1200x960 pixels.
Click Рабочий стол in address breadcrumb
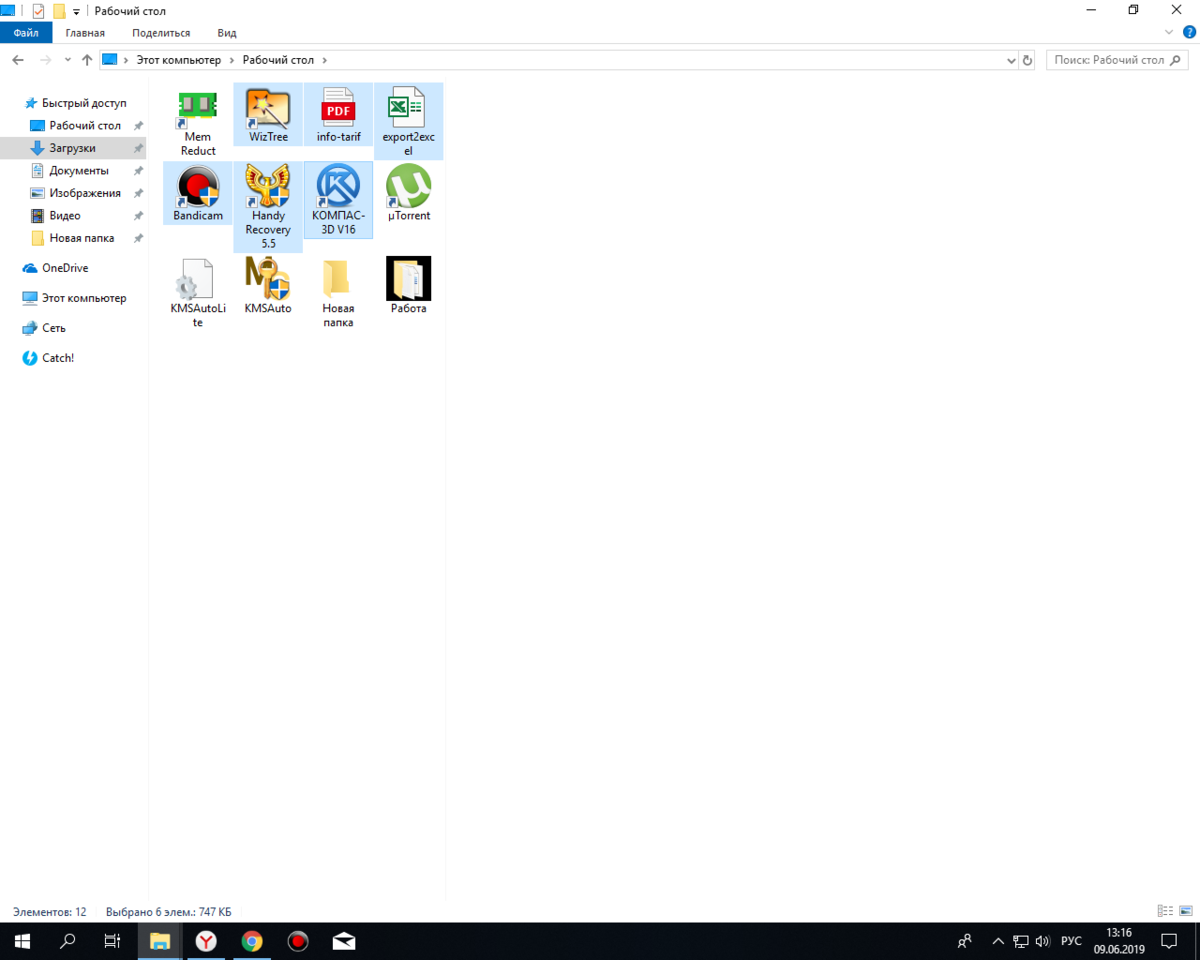pos(278,60)
